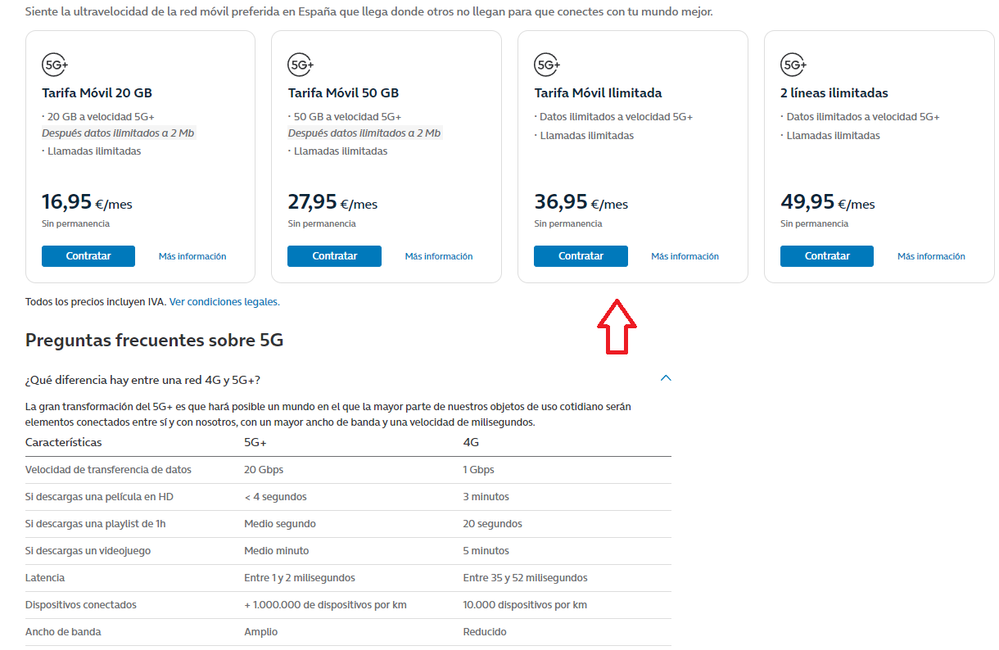Image resolution: width=999 pixels, height=650 pixels.
Task: Click 5G+ icon on Tarifa Móvil 50 GB
Action: [301, 65]
